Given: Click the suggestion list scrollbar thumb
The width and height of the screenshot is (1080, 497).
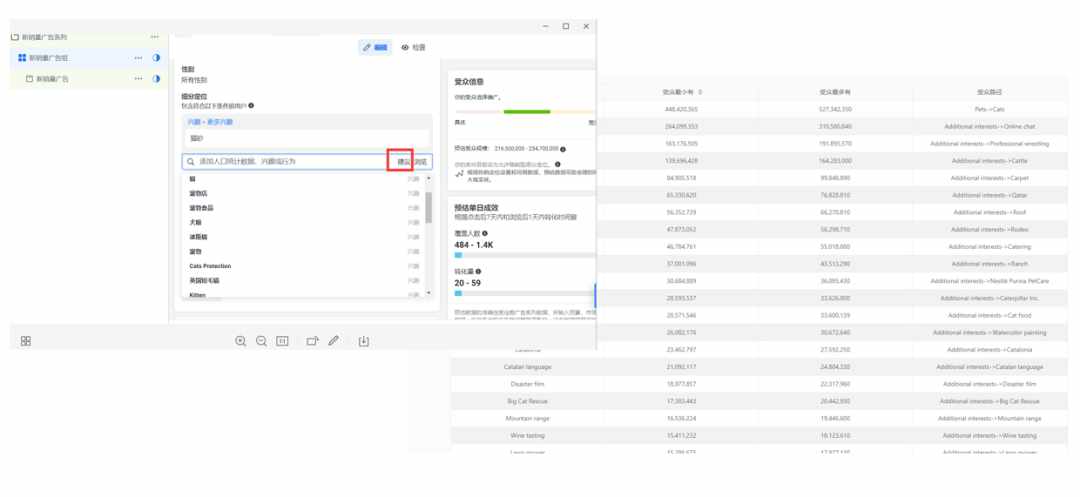Looking at the screenshot, I should [x=428, y=207].
